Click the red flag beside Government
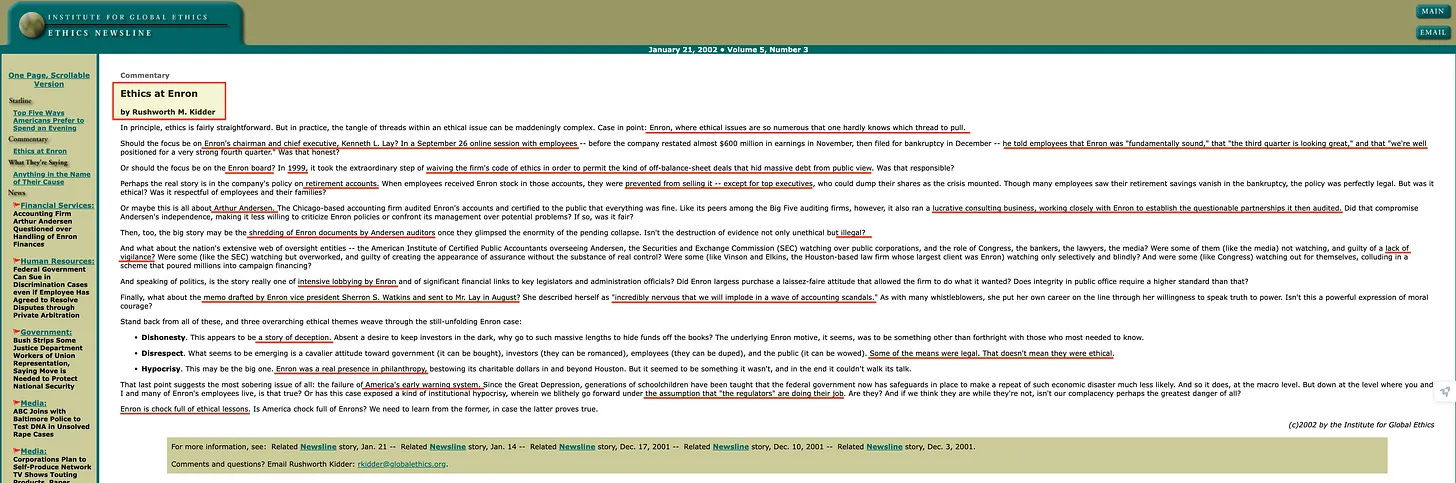Image resolution: width=1456 pixels, height=483 pixels. (x=16, y=331)
